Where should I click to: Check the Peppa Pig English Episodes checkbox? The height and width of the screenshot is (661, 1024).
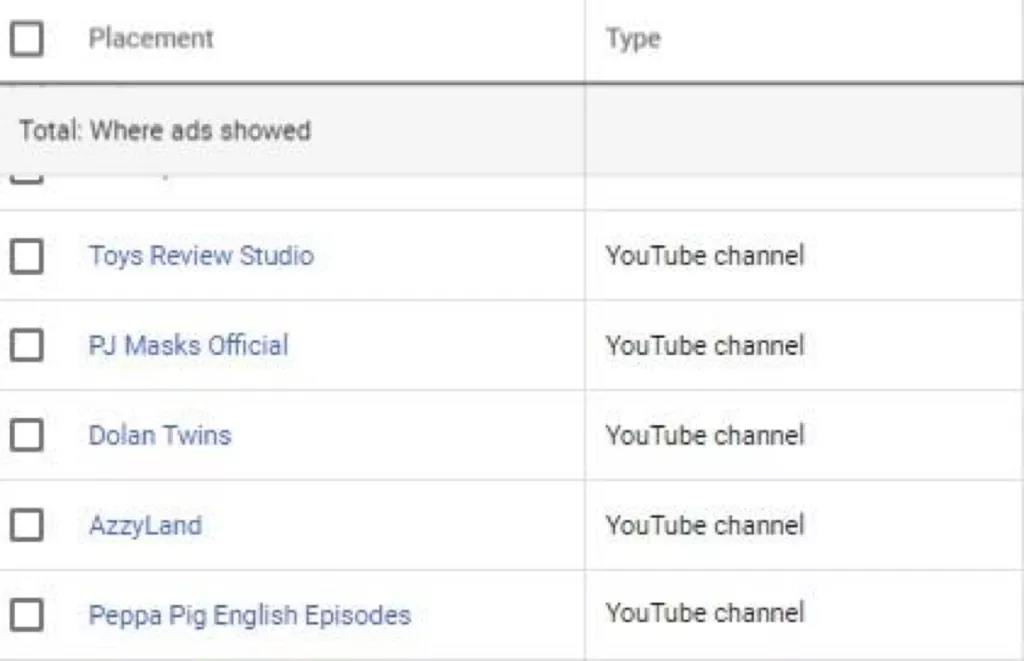coord(27,615)
